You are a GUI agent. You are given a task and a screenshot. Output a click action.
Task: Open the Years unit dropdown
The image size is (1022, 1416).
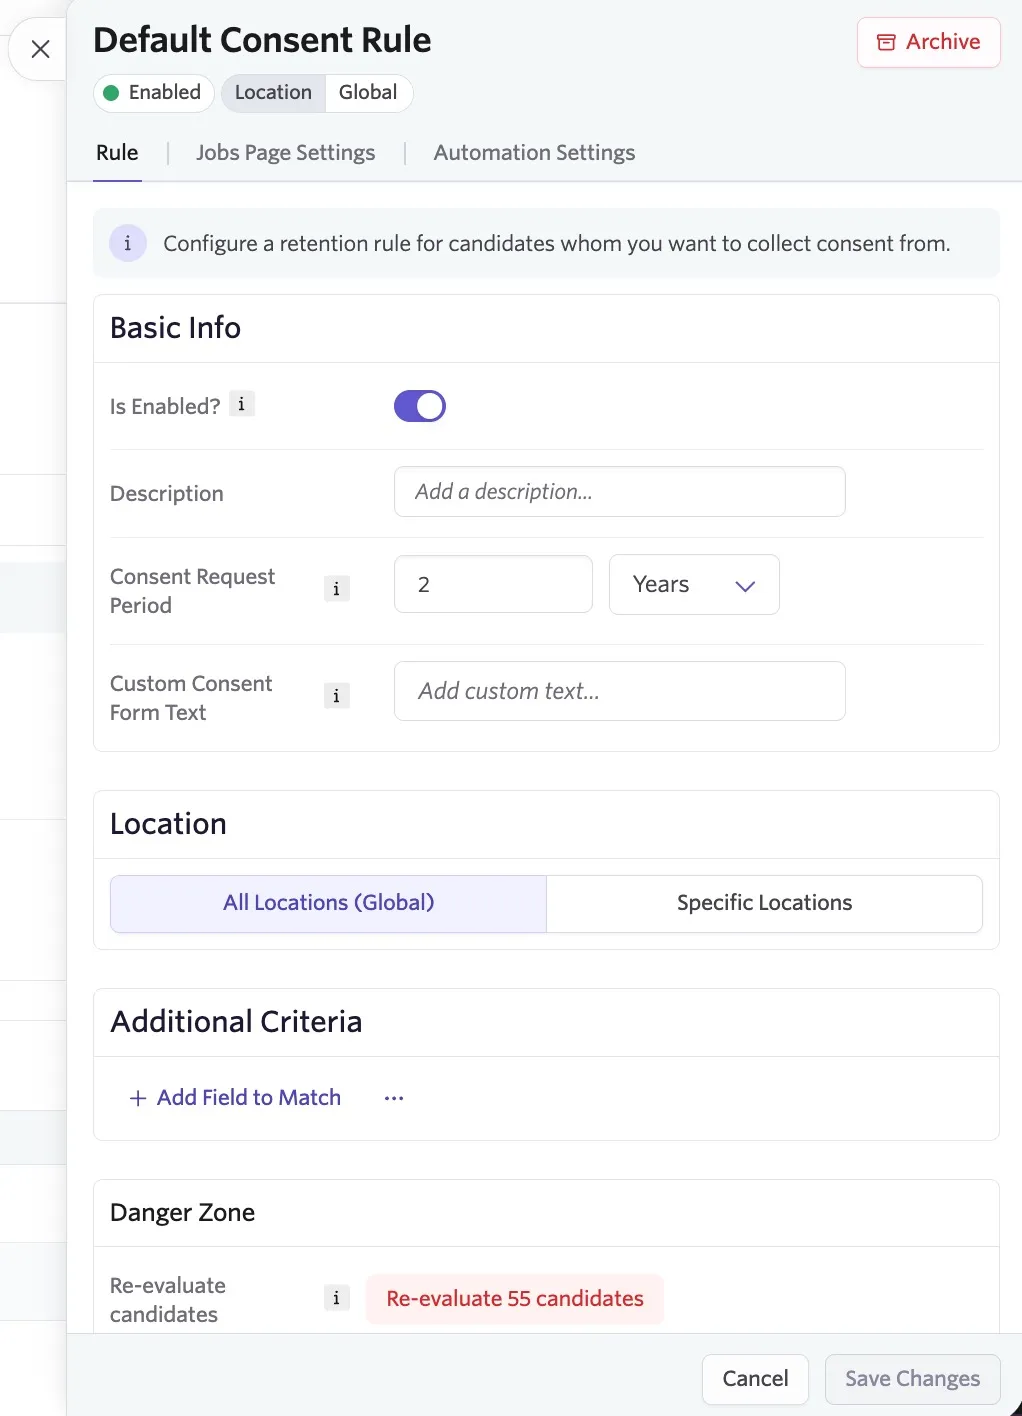coord(694,584)
